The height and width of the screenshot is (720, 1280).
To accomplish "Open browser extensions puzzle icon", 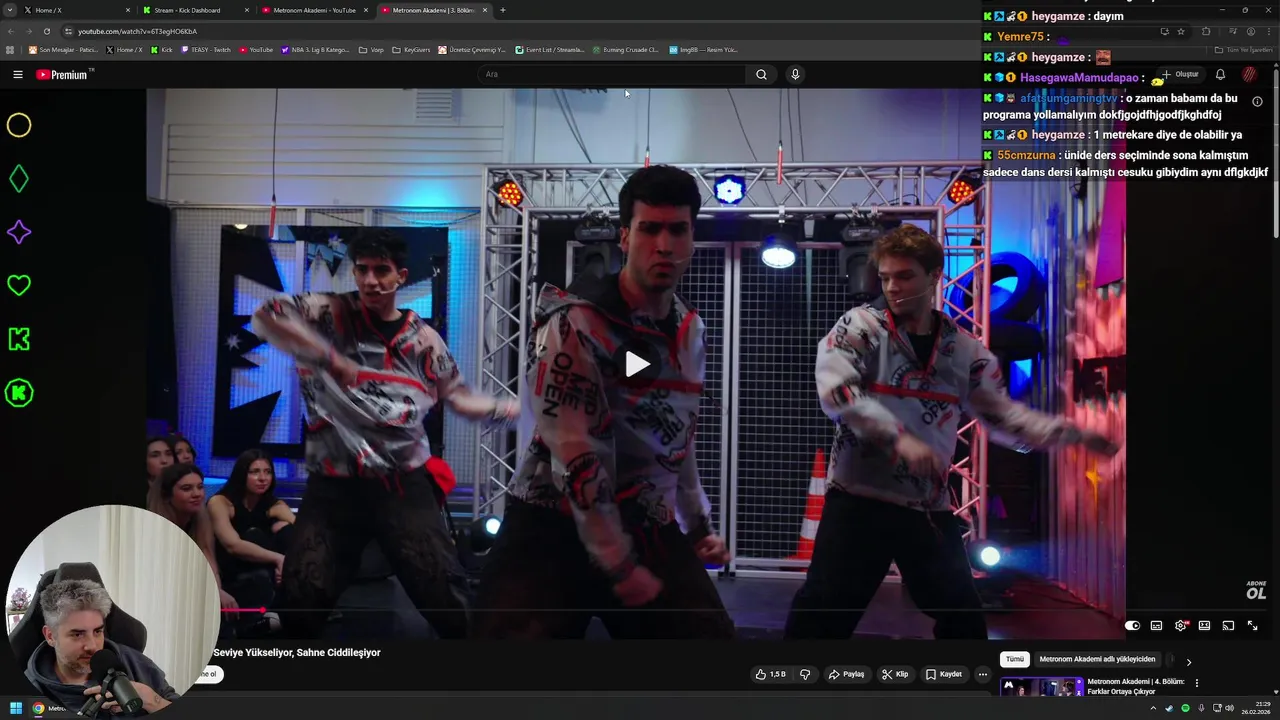I will [1206, 31].
